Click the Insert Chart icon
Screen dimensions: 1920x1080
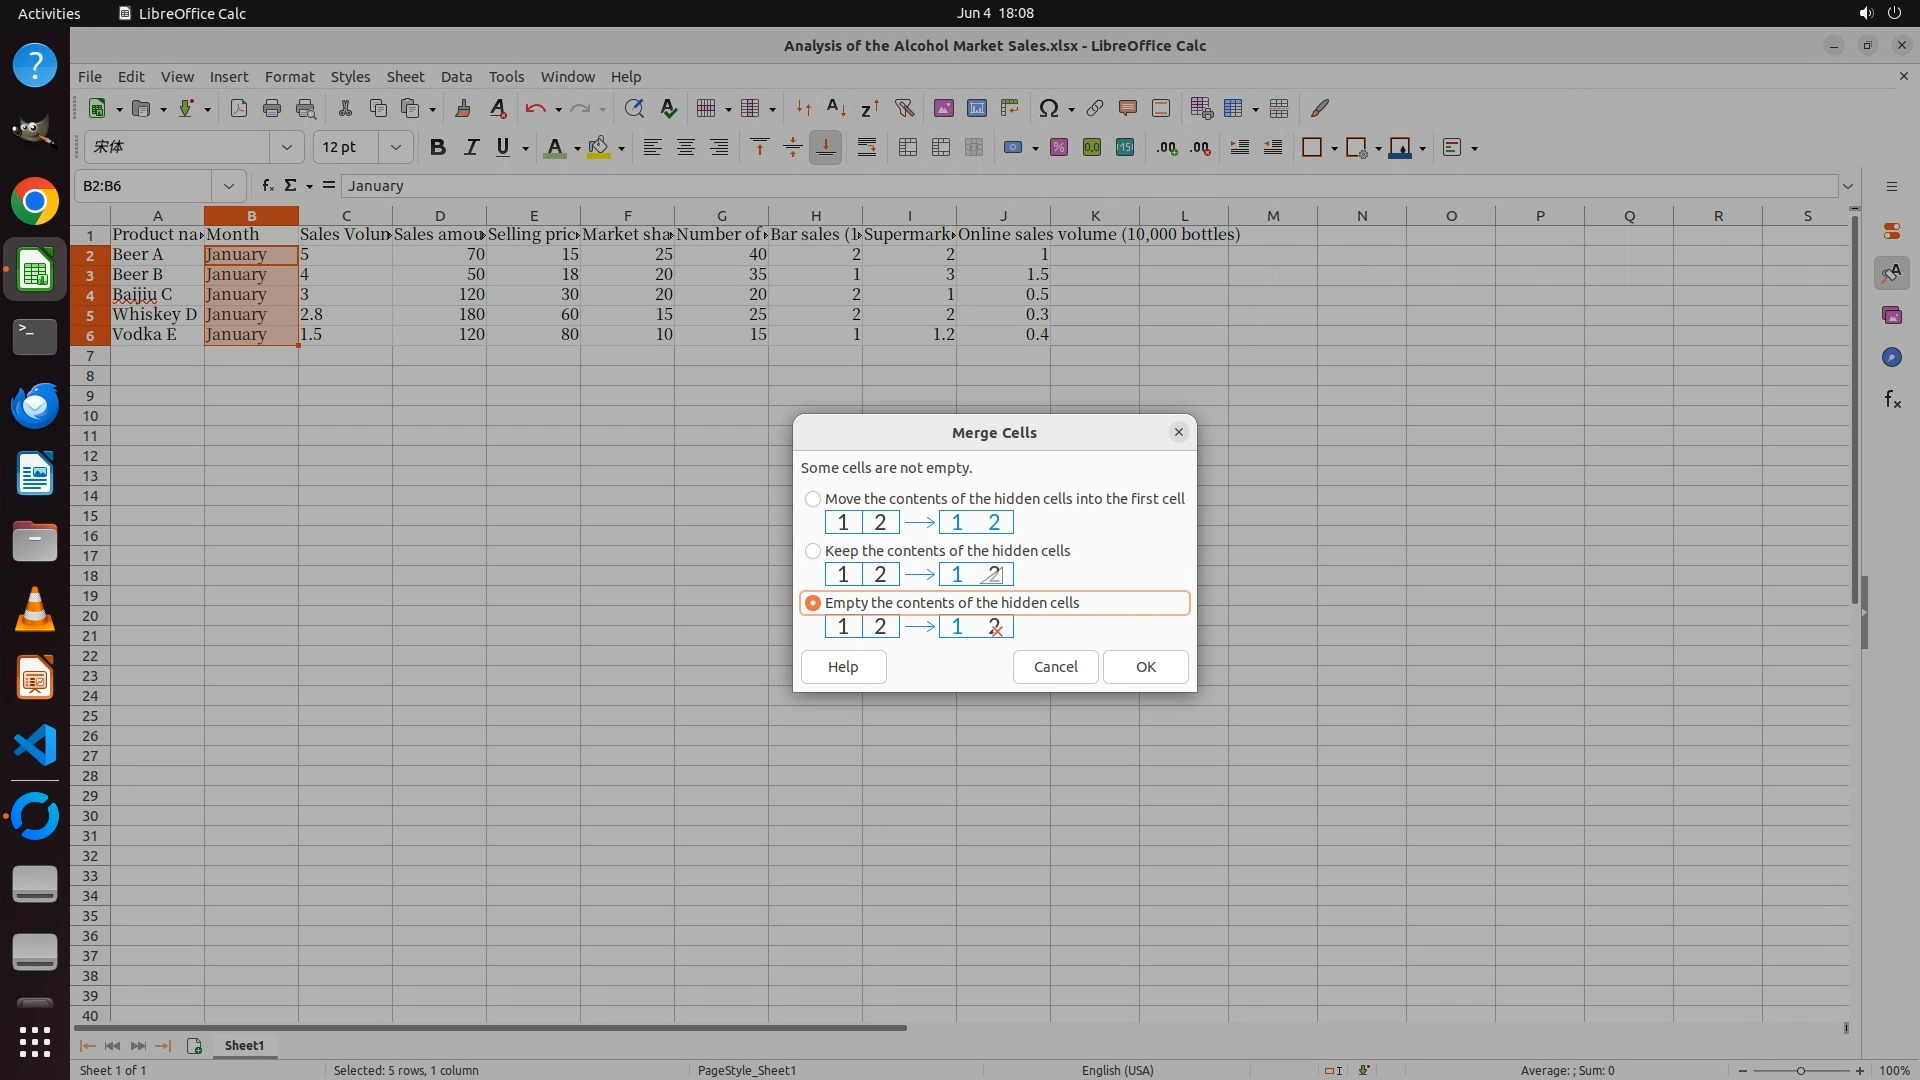click(x=976, y=108)
